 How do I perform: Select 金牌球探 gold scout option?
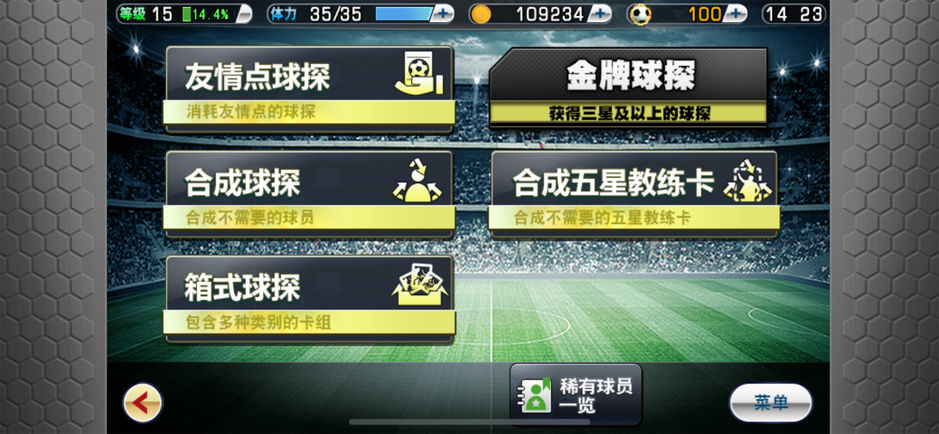[628, 87]
